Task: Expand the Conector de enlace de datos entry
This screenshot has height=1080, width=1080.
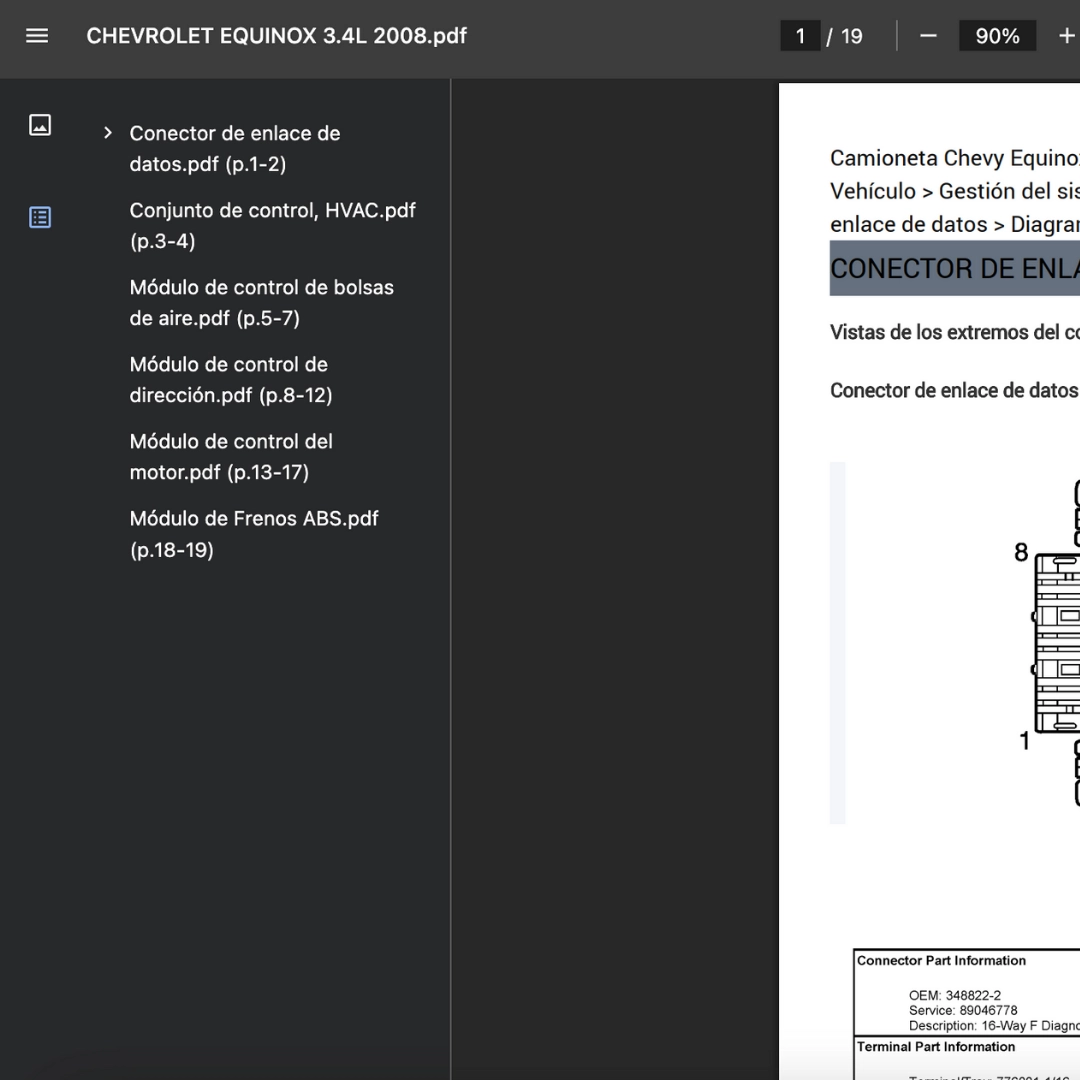Action: coord(108,134)
